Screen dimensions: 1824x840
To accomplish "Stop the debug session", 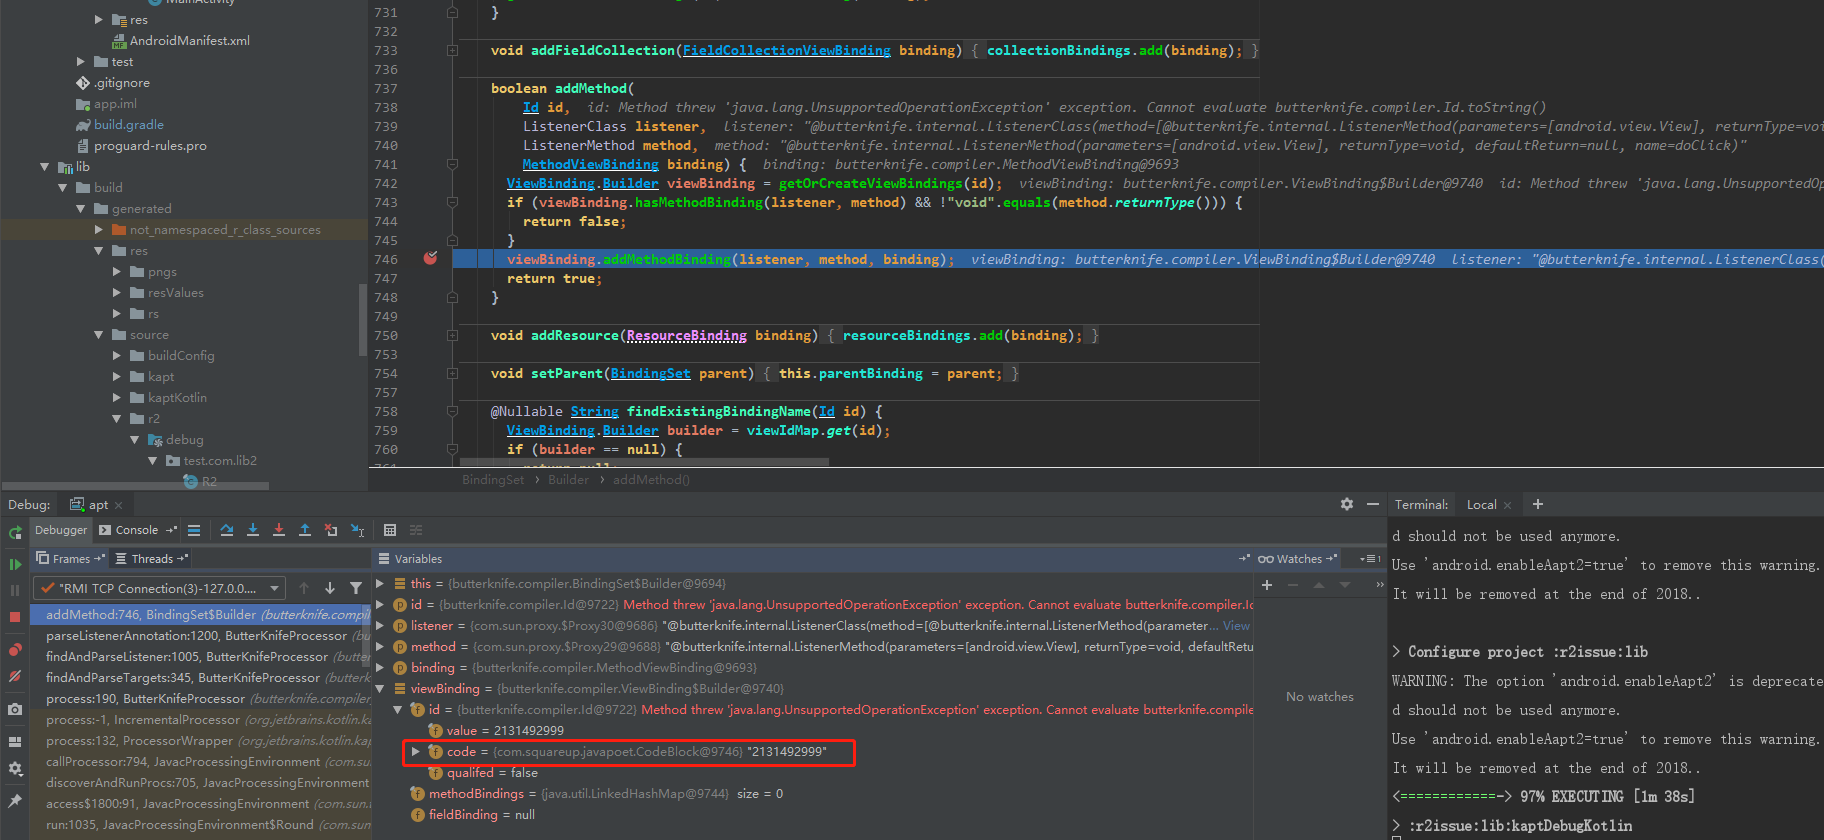I will [15, 617].
